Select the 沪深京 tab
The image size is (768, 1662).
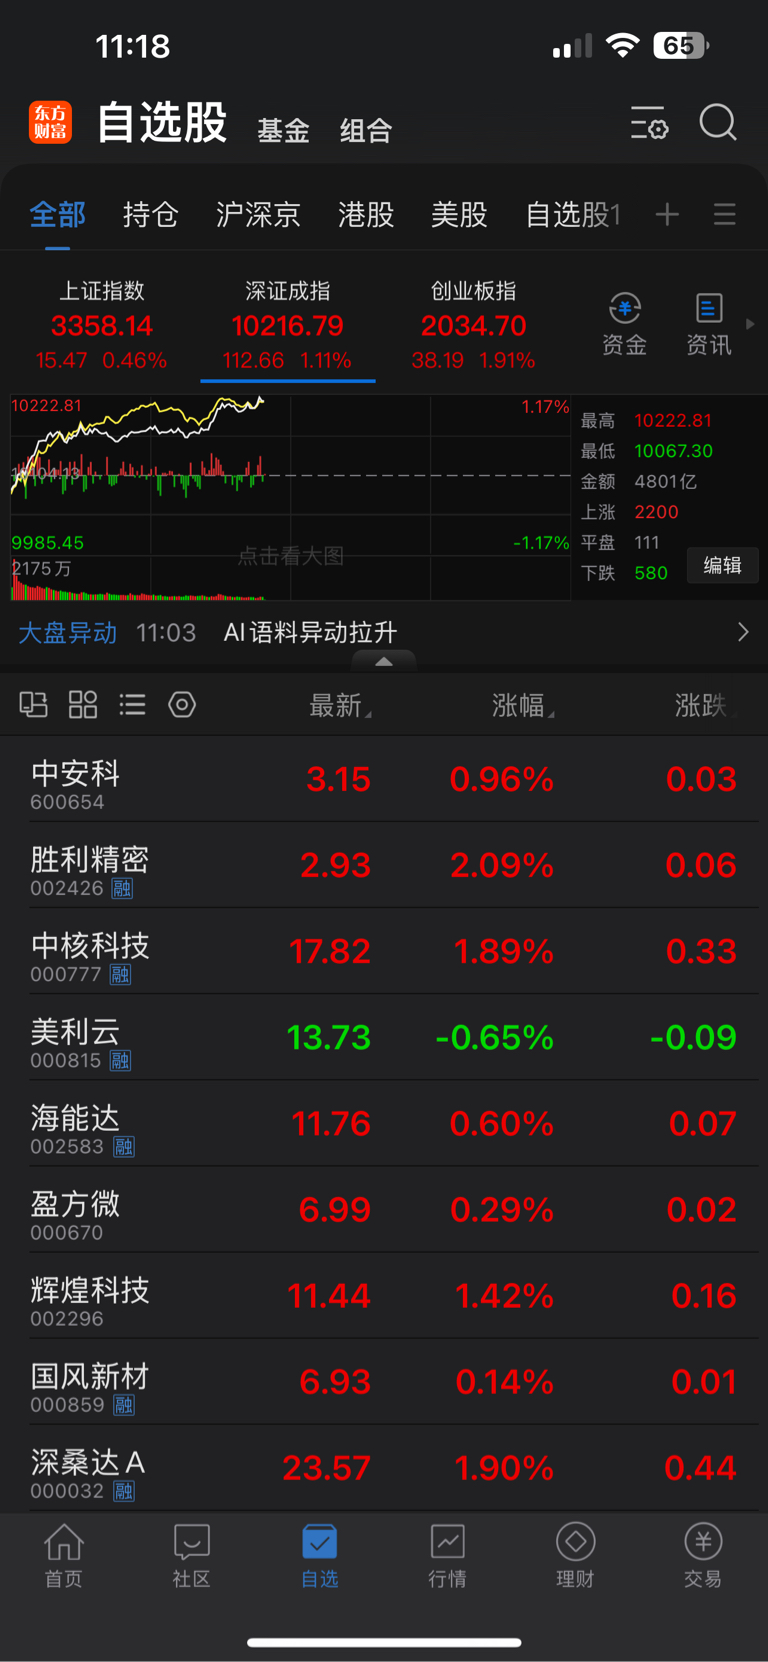[259, 214]
